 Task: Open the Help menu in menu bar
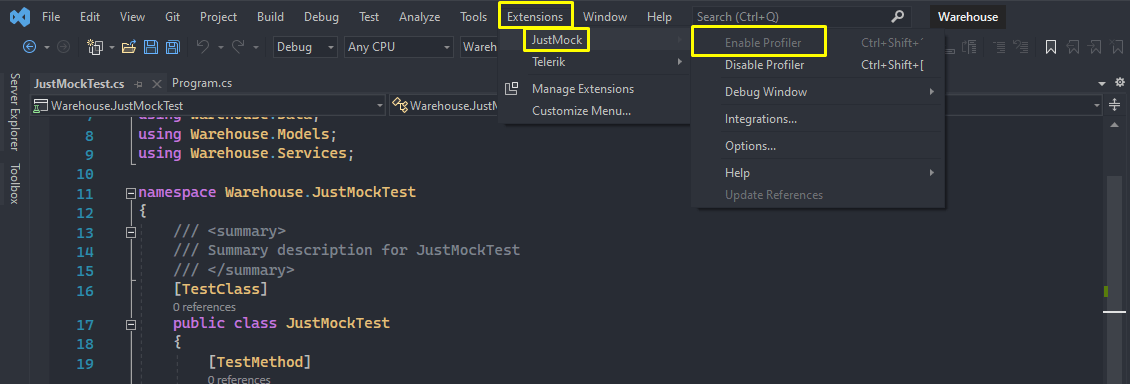[659, 17]
